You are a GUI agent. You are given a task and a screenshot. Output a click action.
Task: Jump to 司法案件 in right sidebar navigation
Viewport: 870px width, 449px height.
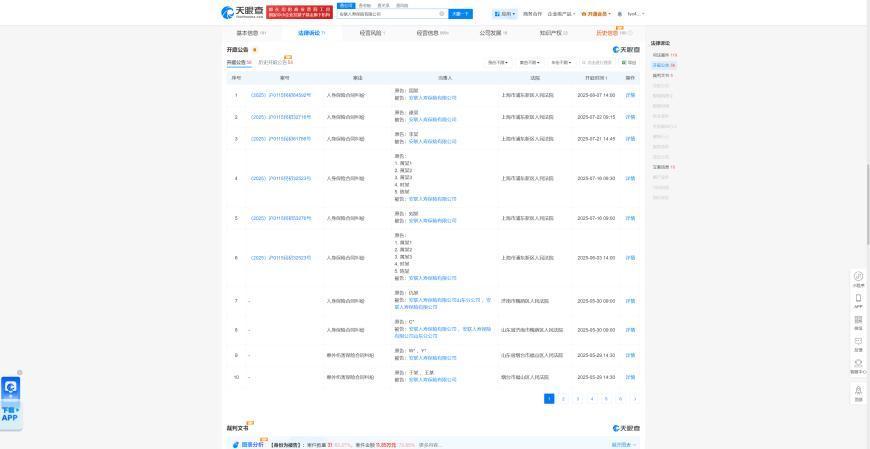pyautogui.click(x=664, y=56)
